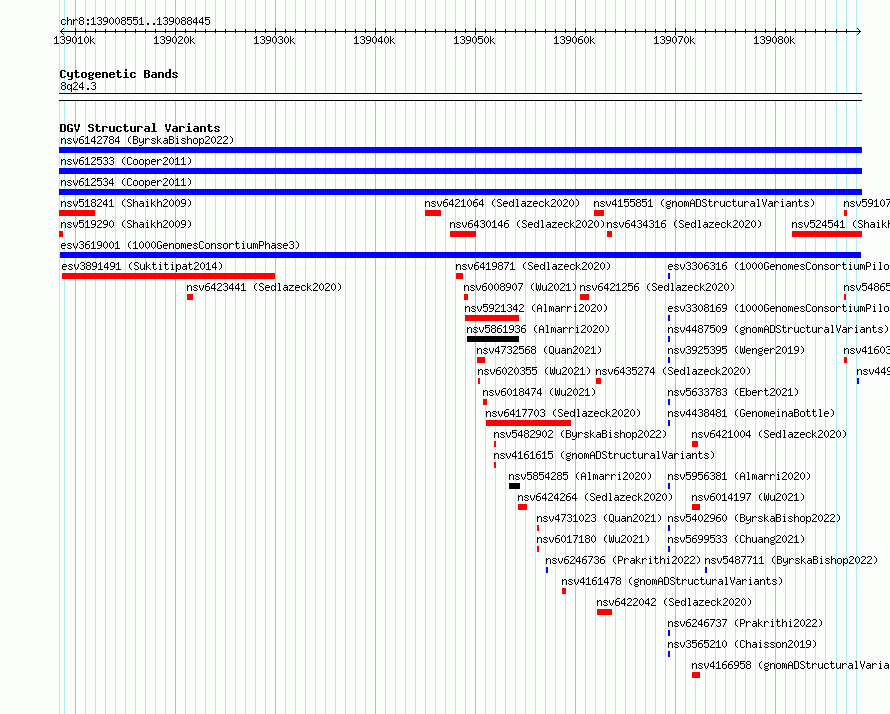
Task: Click nsv518241 (Shaikh2009) red feature bar
Action: (x=77, y=213)
